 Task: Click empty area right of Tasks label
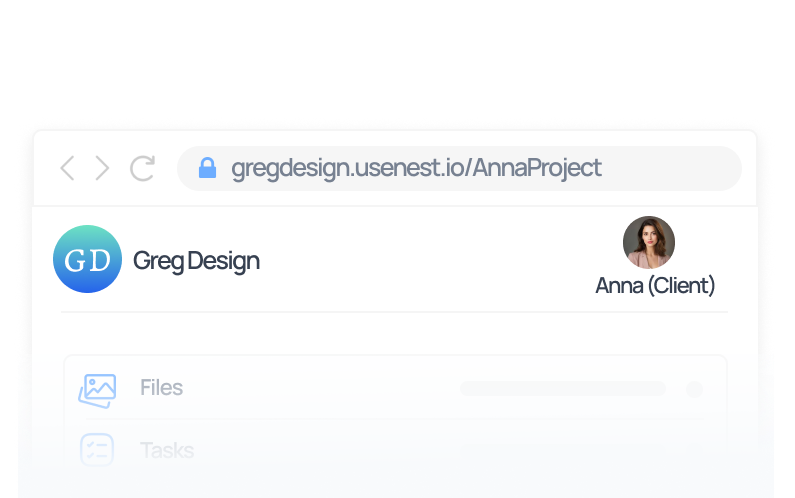point(450,450)
